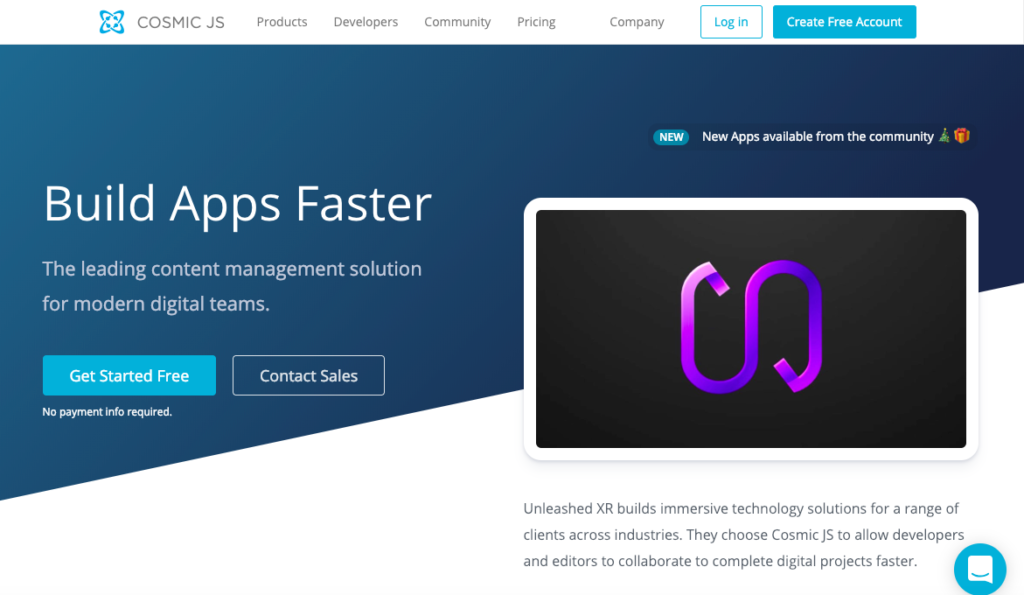
Task: Click Get Started Free
Action: coord(129,375)
